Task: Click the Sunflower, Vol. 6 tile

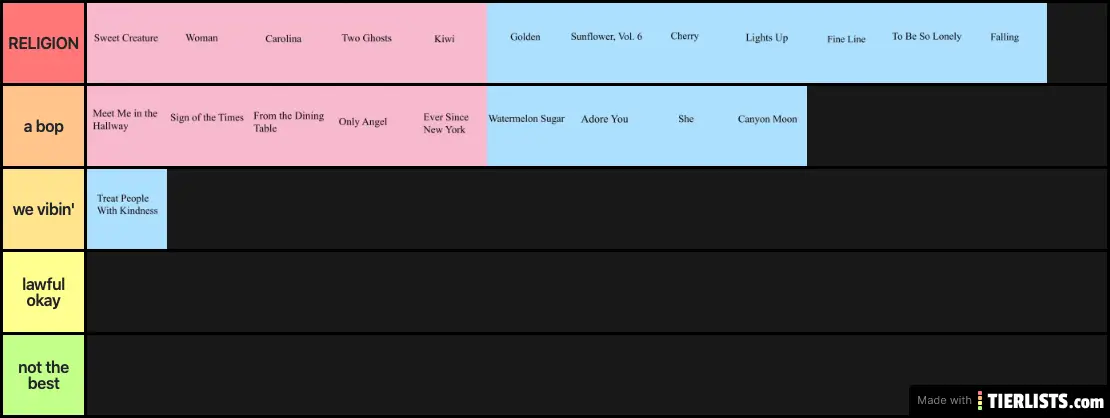Action: point(607,42)
